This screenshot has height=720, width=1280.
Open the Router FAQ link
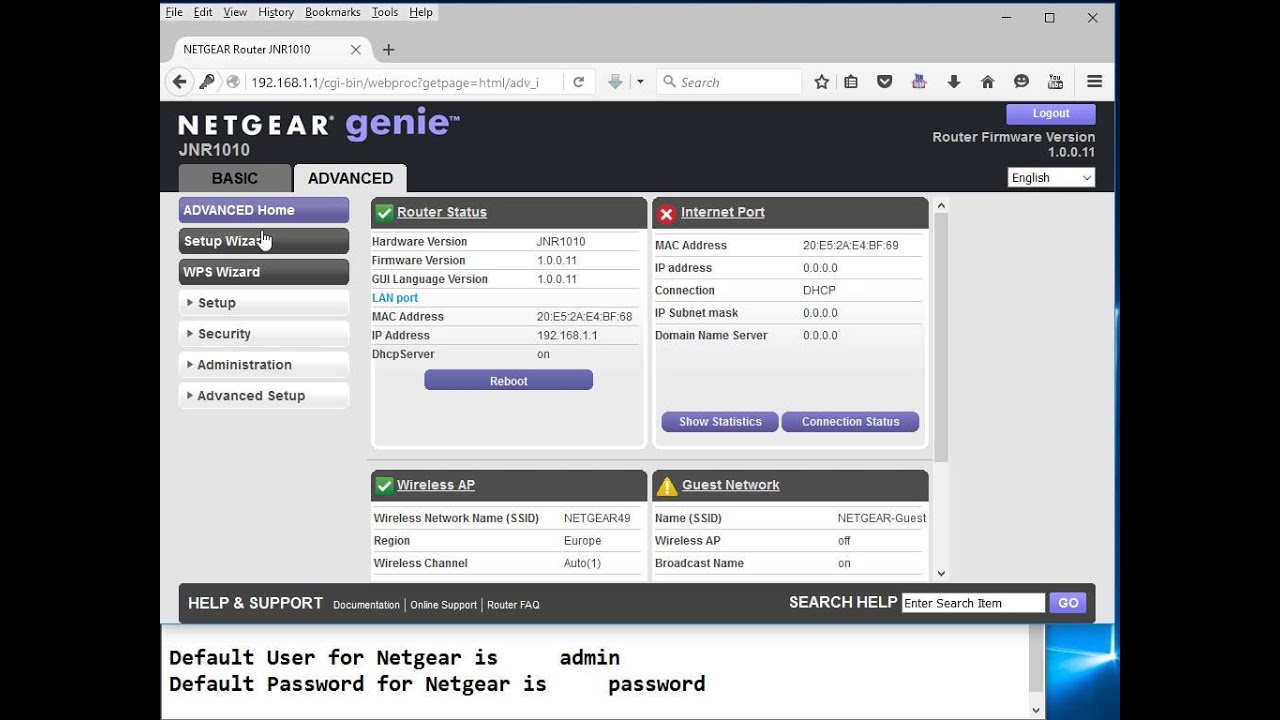(513, 605)
